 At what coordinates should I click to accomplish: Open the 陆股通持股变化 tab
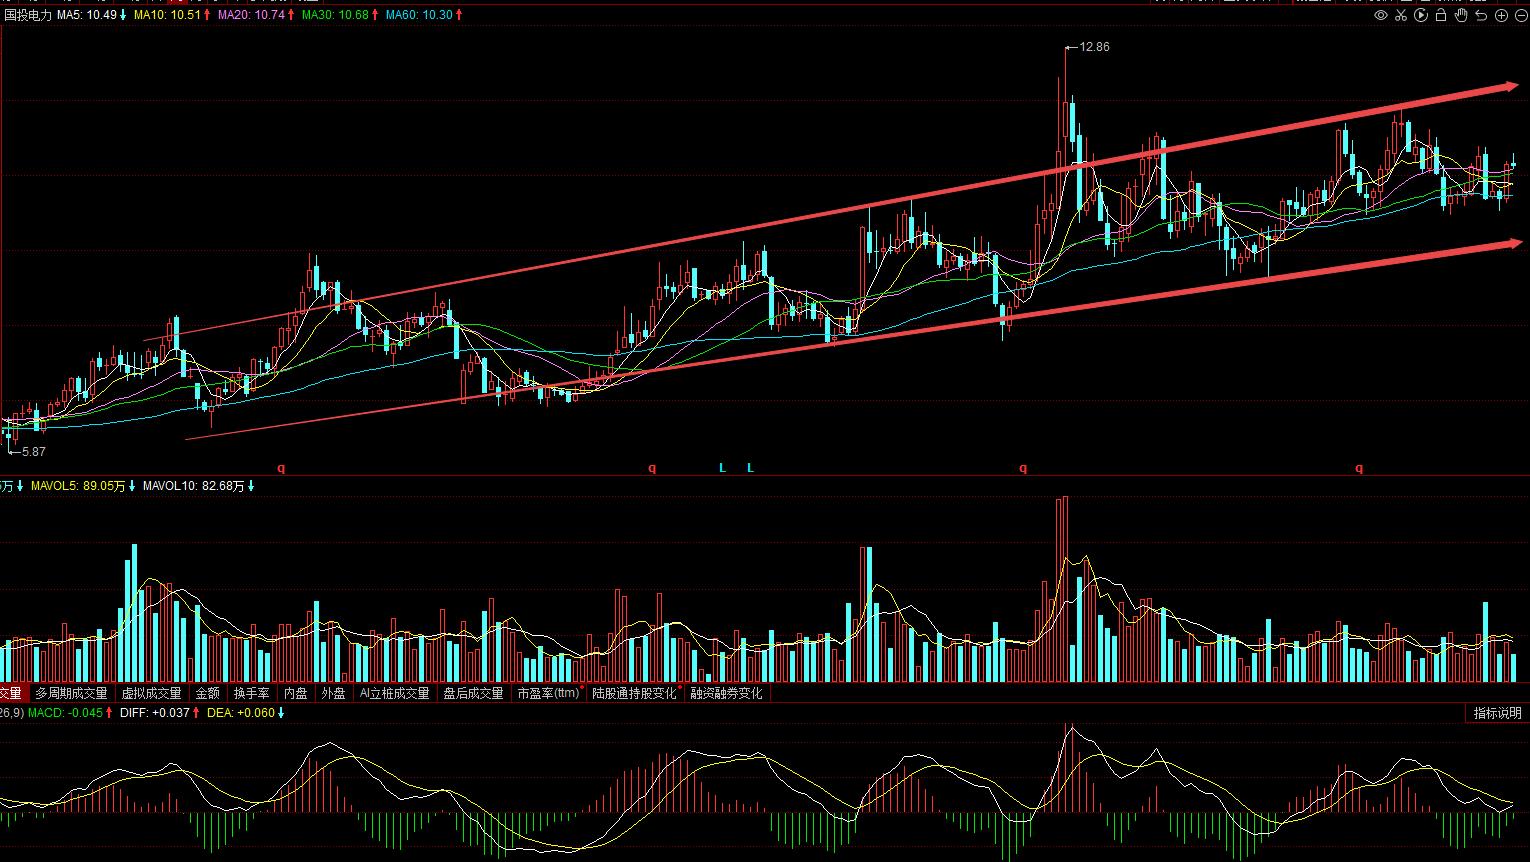pos(634,693)
